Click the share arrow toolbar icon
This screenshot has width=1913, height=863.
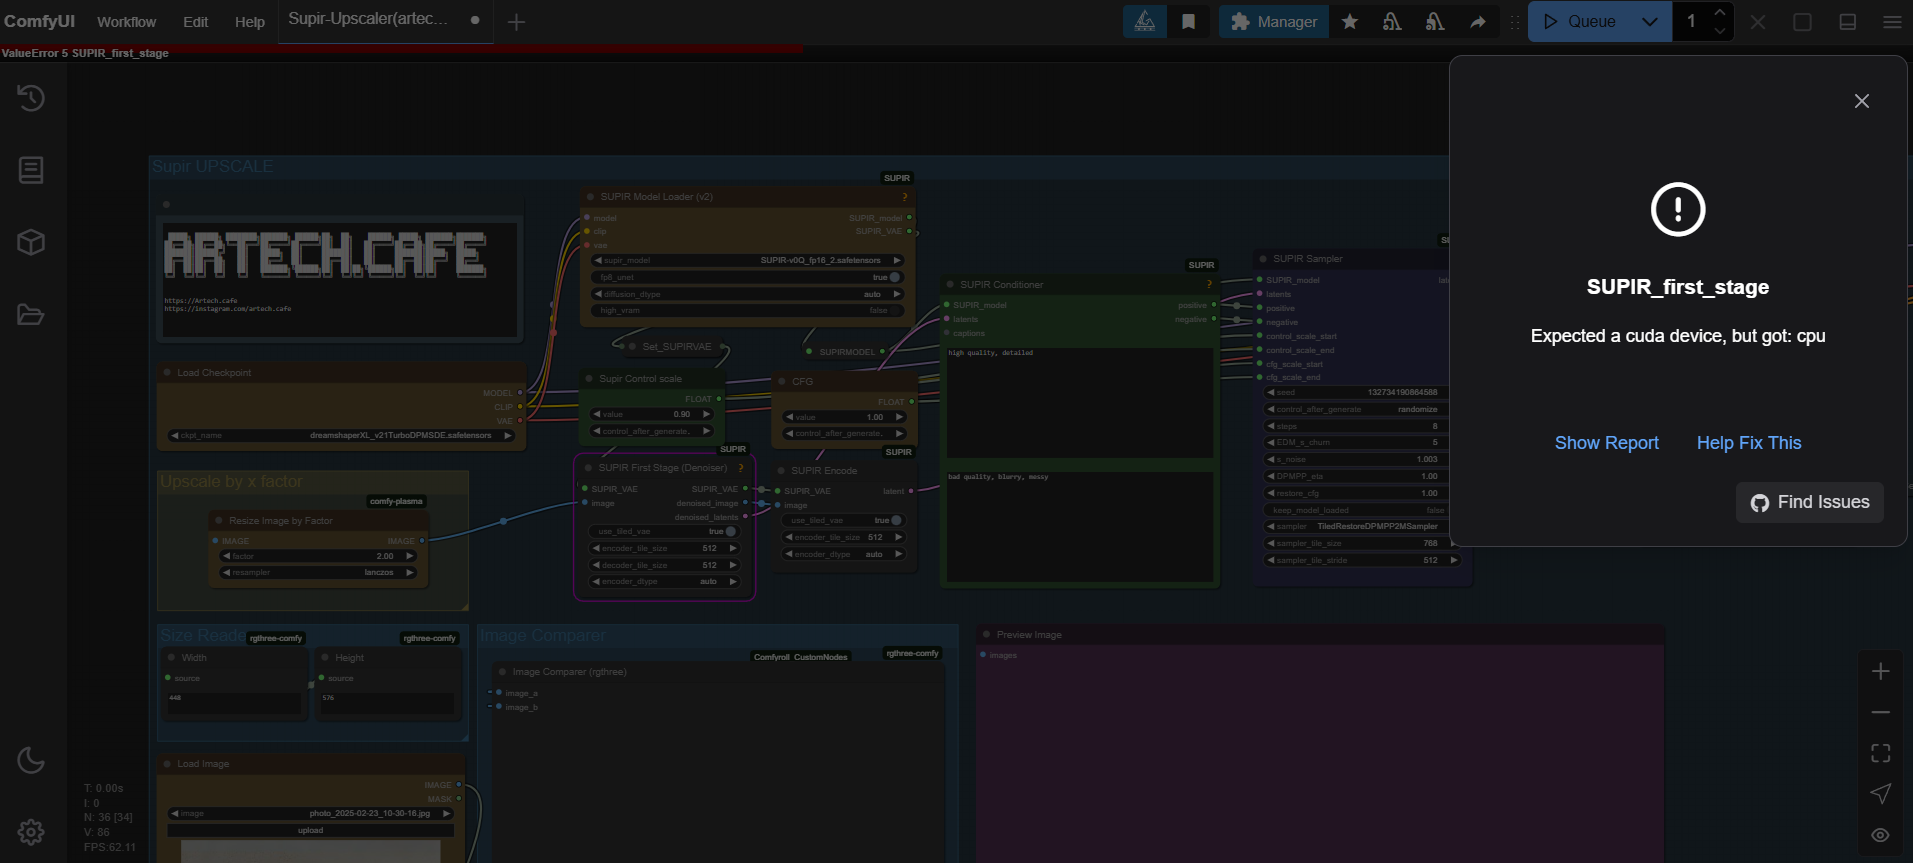click(1477, 22)
